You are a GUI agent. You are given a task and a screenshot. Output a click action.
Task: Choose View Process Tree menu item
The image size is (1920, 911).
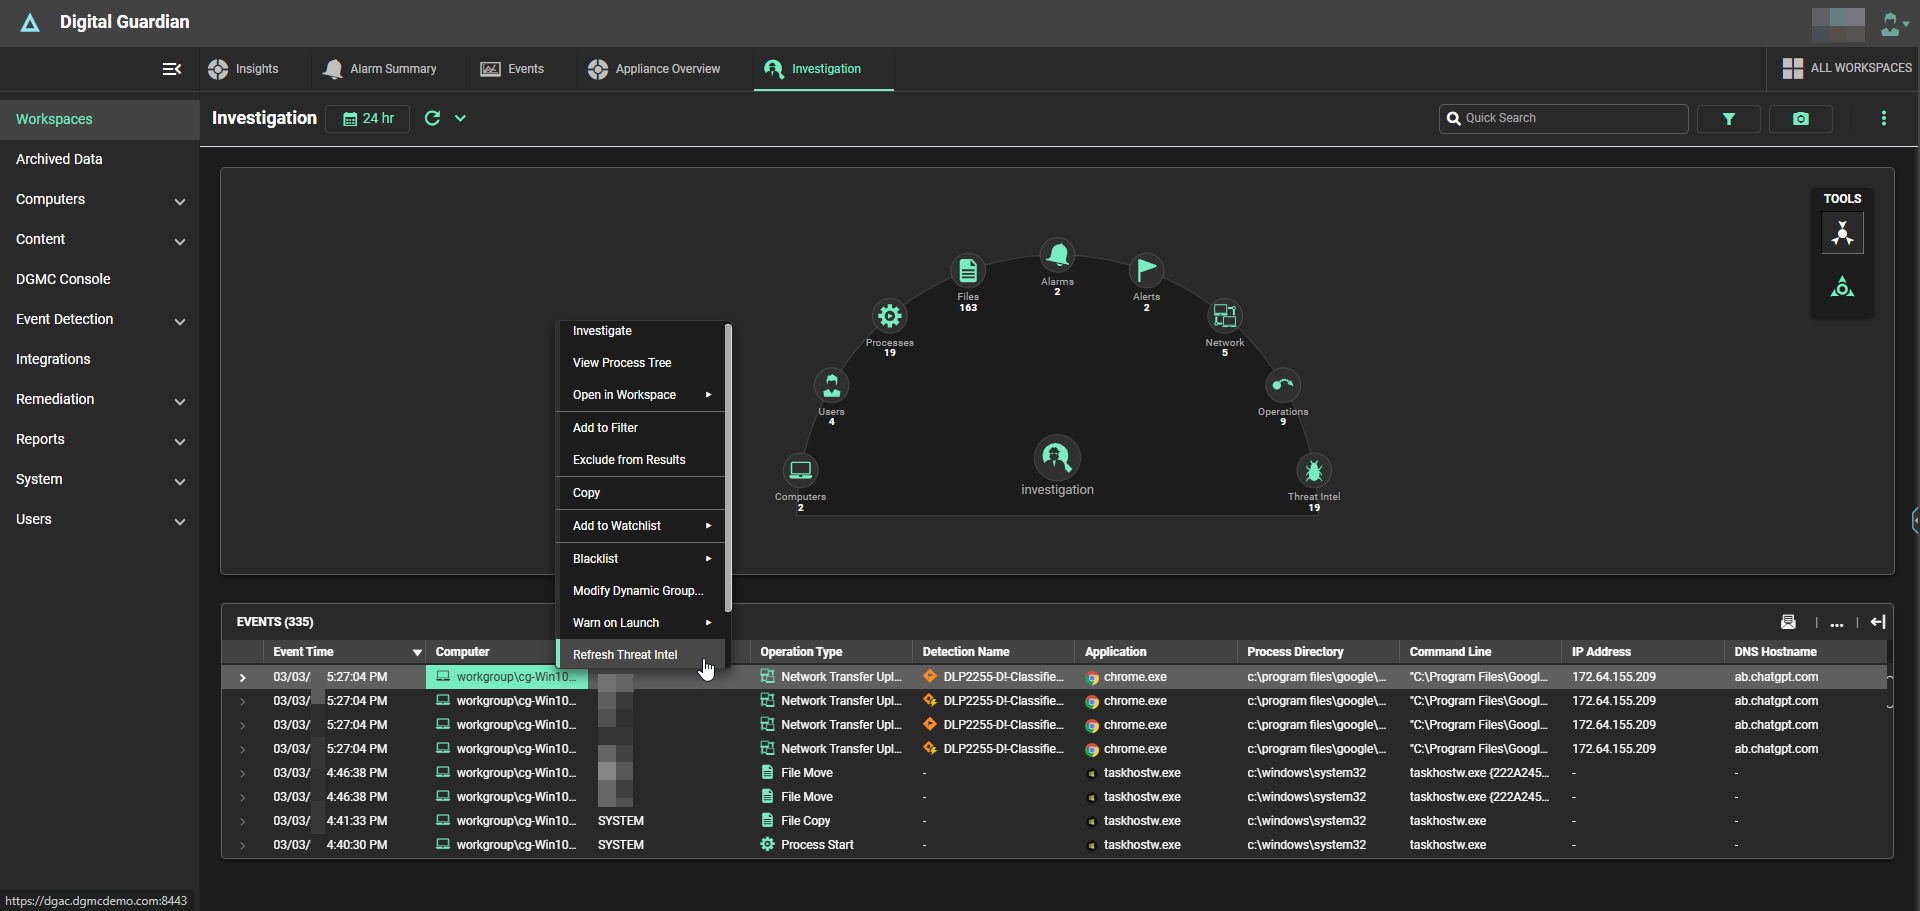640,363
